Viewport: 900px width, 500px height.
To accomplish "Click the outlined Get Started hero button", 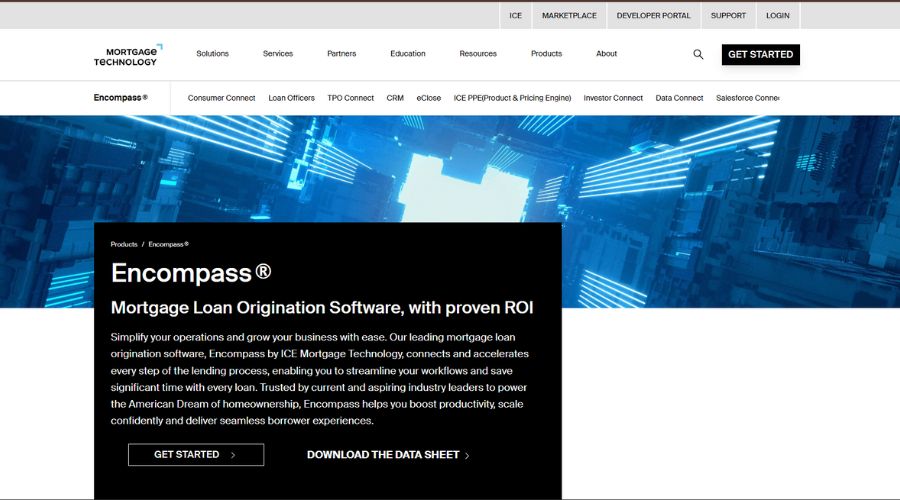I will click(196, 455).
